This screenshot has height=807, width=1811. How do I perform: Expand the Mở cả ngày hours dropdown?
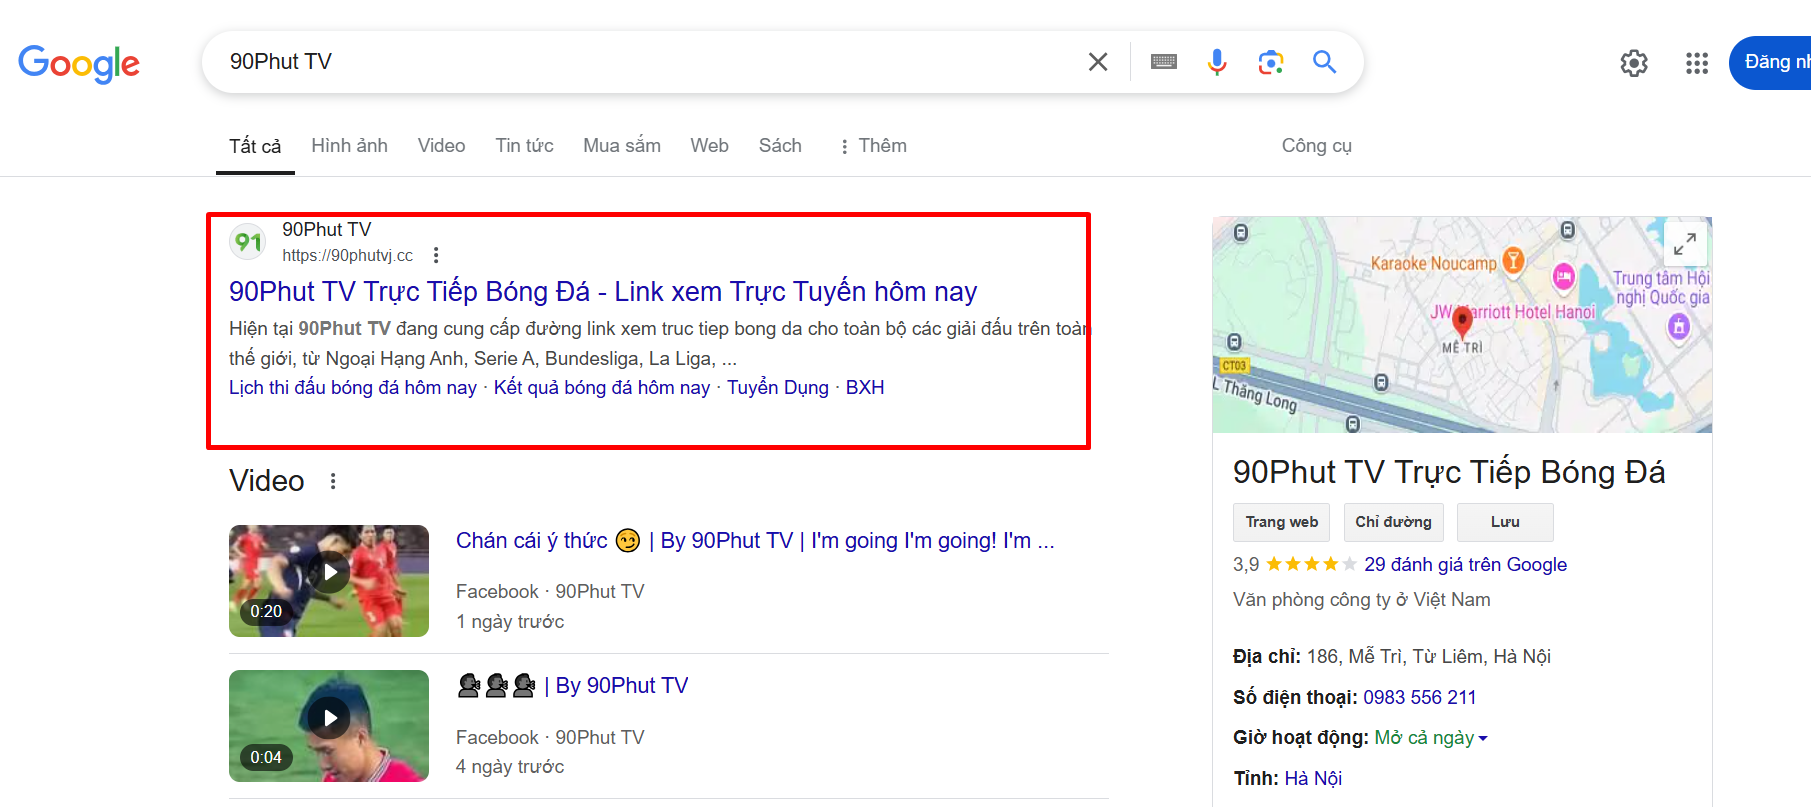tap(1431, 738)
